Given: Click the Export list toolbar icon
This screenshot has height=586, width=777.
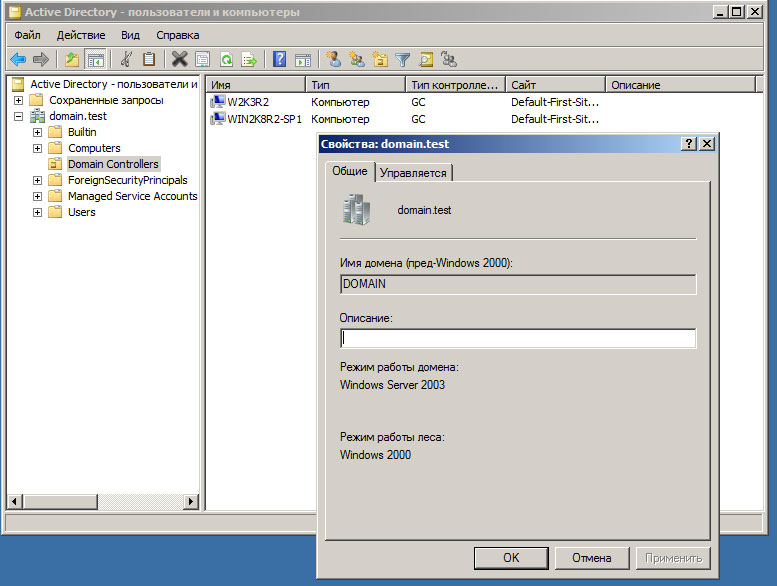Looking at the screenshot, I should (x=249, y=60).
